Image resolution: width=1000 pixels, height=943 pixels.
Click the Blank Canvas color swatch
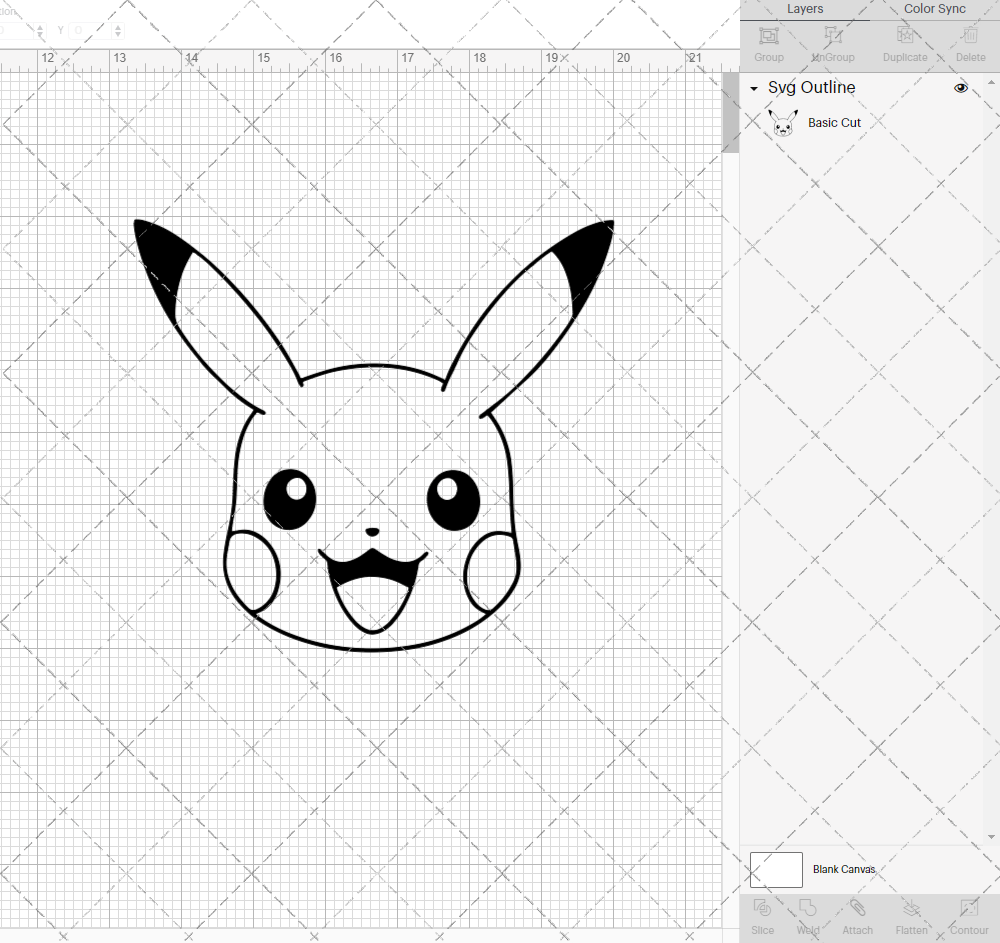point(776,870)
